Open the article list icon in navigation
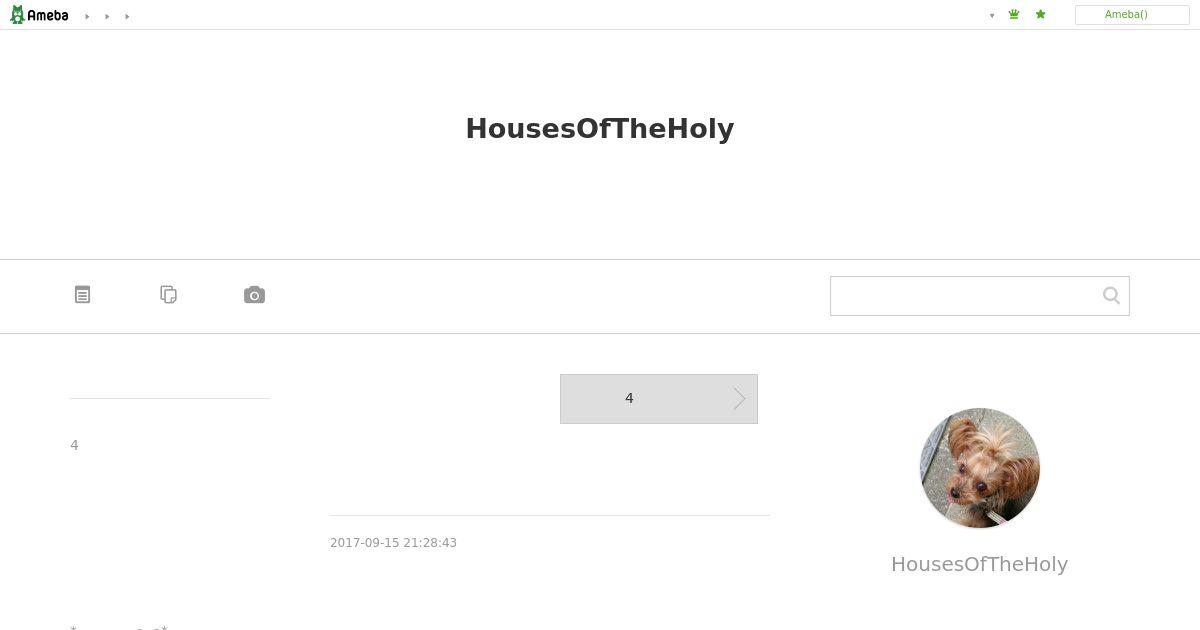Viewport: 1200px width, 630px height. (83, 295)
